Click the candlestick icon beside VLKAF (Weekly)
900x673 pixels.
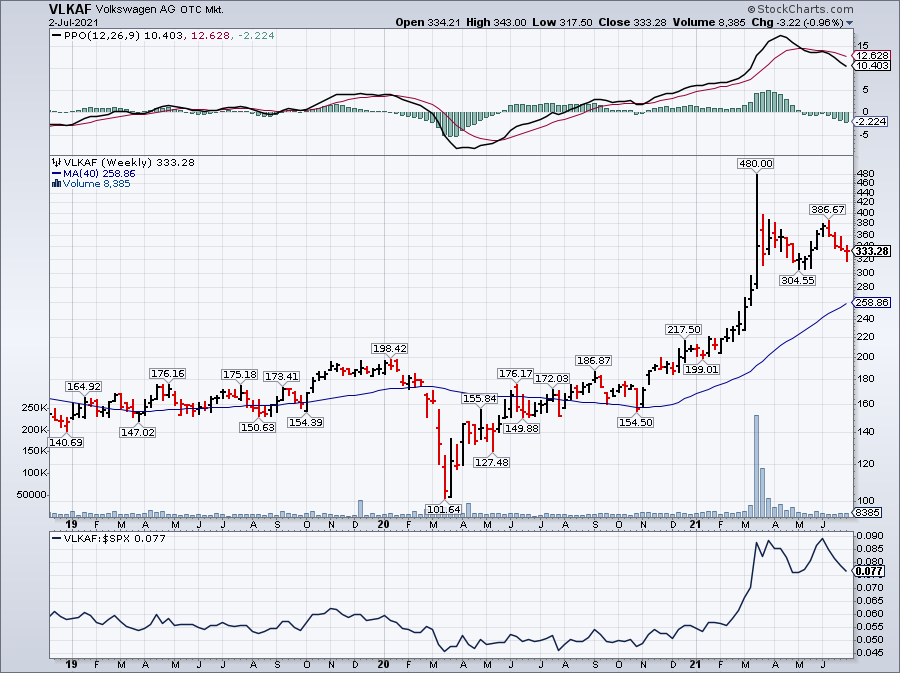pos(55,162)
